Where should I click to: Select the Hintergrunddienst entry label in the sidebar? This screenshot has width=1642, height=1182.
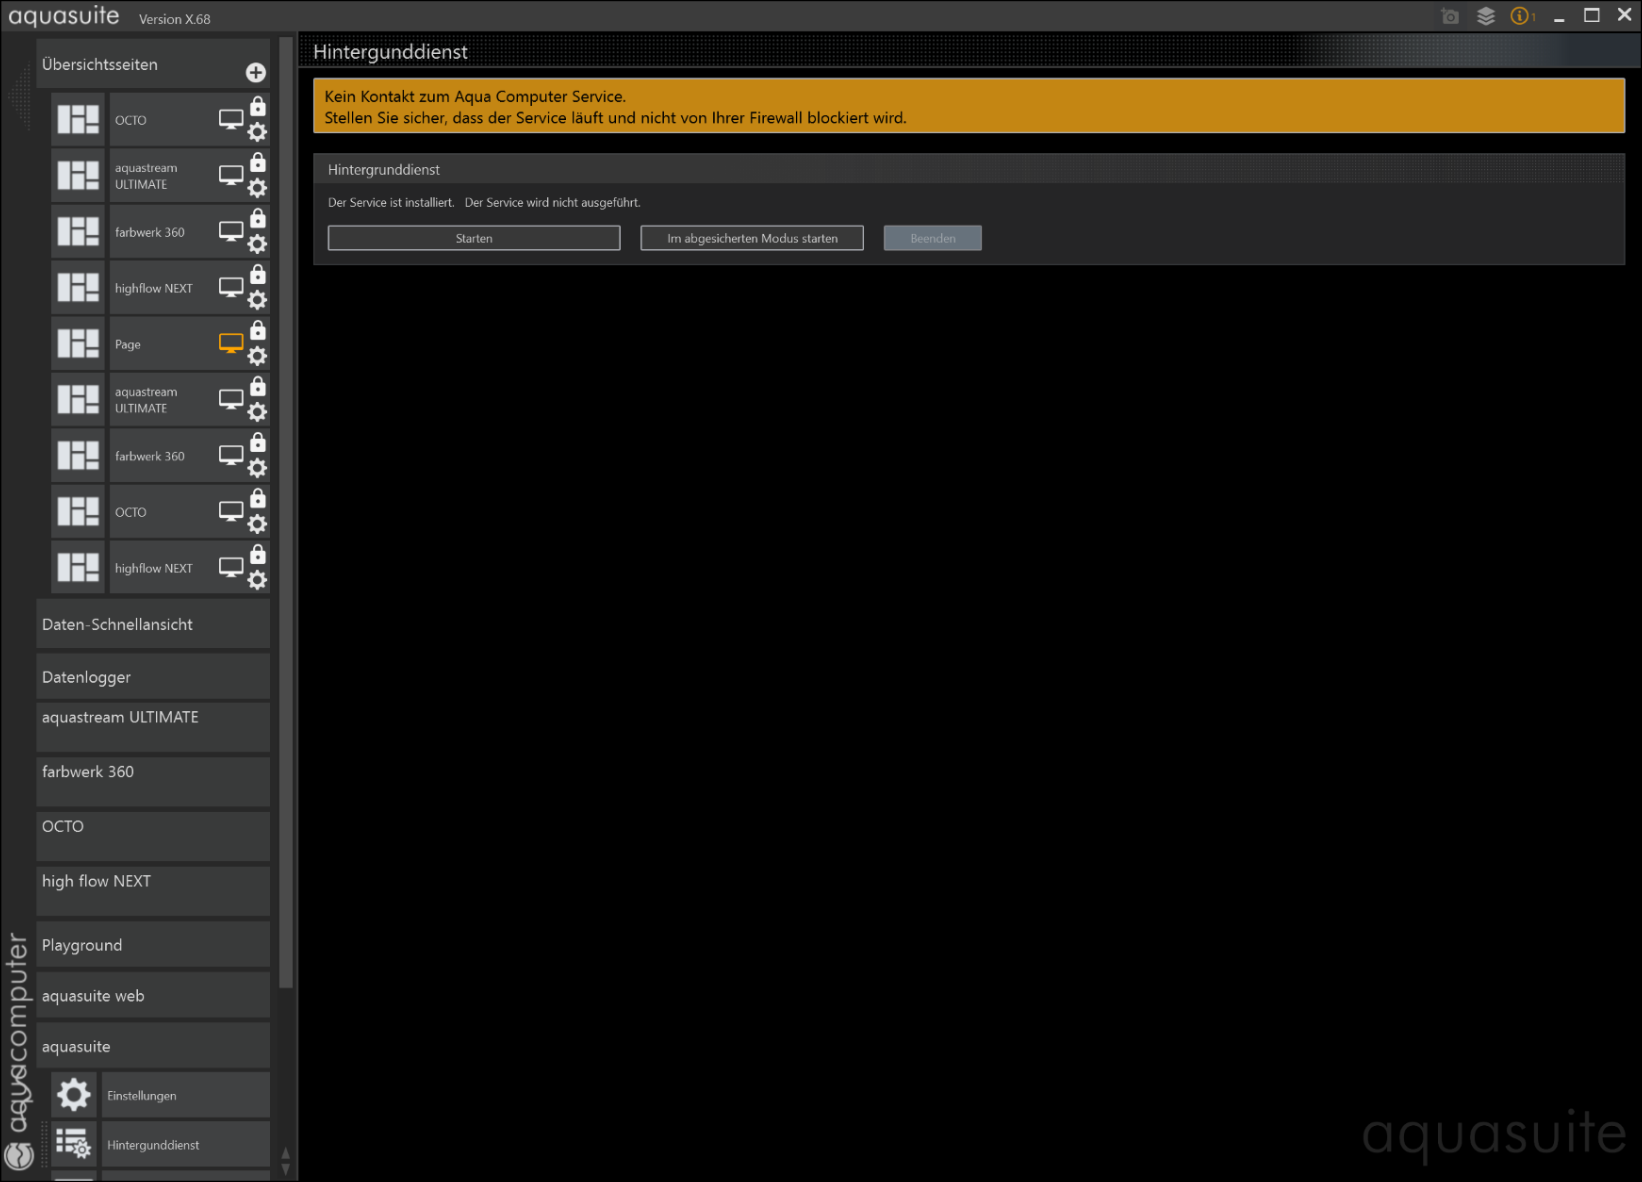pos(186,1144)
